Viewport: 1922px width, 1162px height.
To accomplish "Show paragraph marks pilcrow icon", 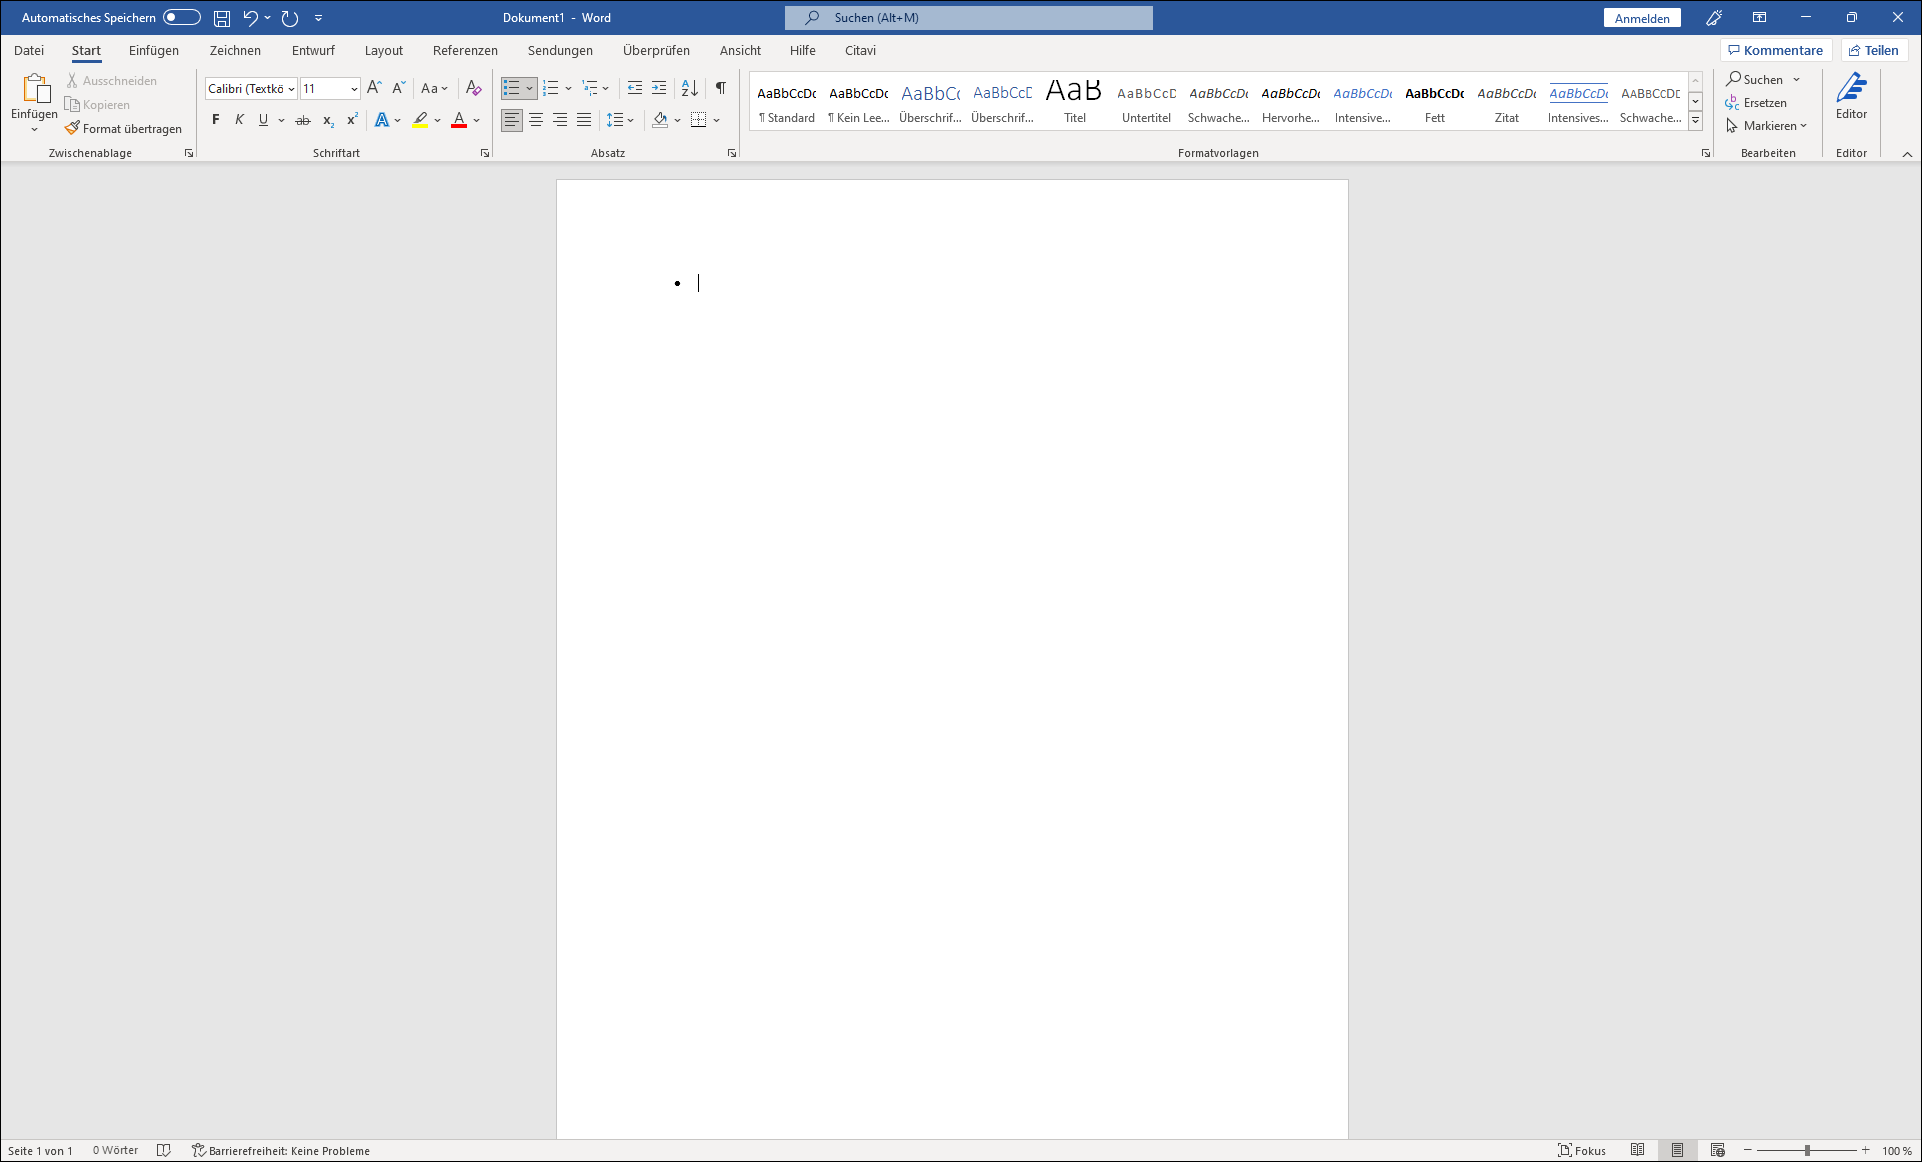I will coord(721,88).
